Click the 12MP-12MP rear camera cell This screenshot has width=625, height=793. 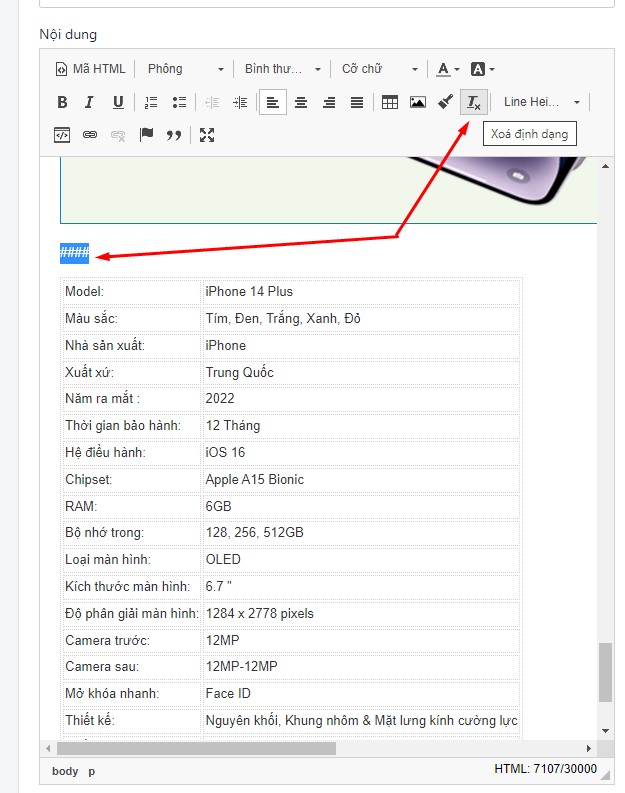(x=361, y=667)
